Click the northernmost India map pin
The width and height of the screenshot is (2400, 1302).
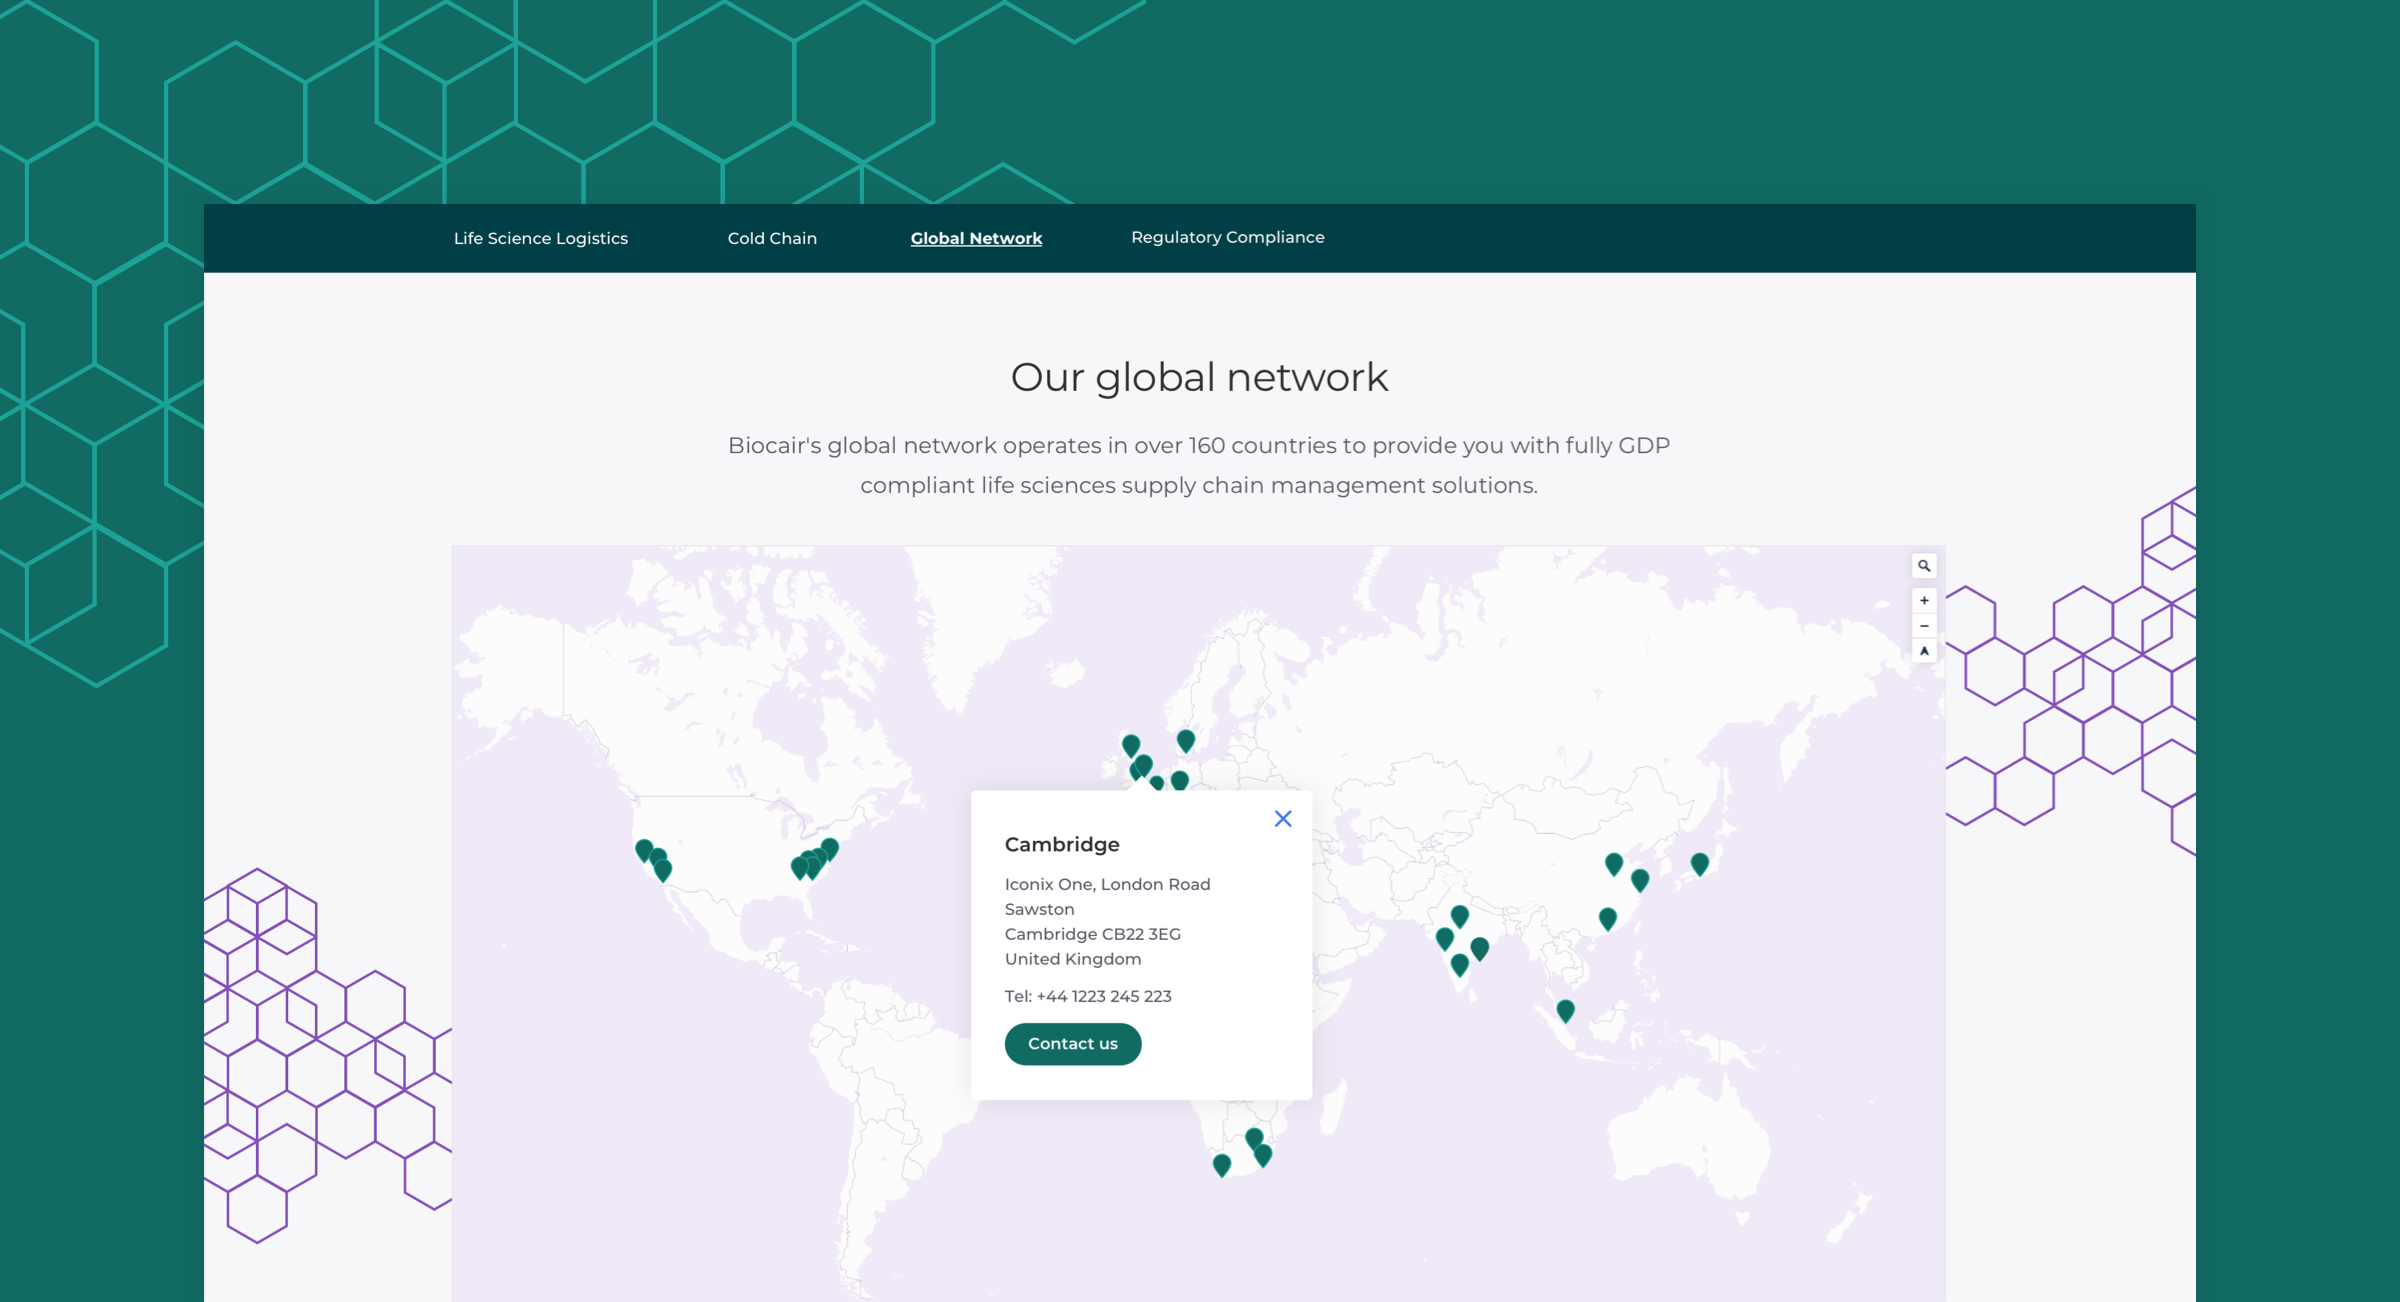click(x=1459, y=915)
